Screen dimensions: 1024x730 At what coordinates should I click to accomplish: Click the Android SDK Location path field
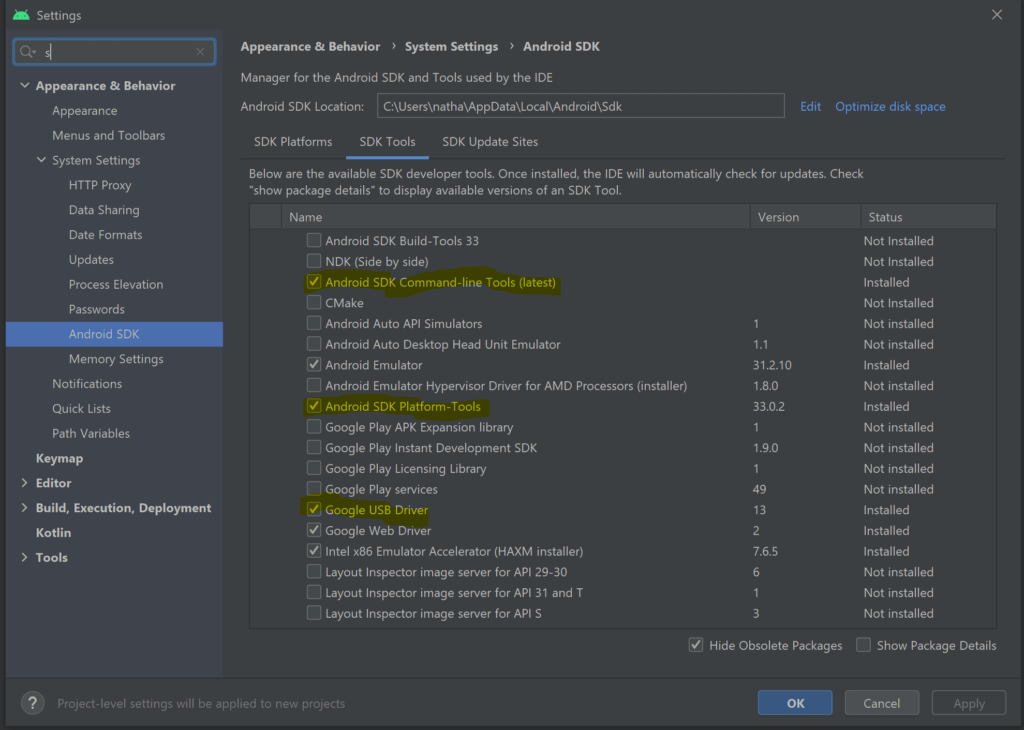[580, 105]
